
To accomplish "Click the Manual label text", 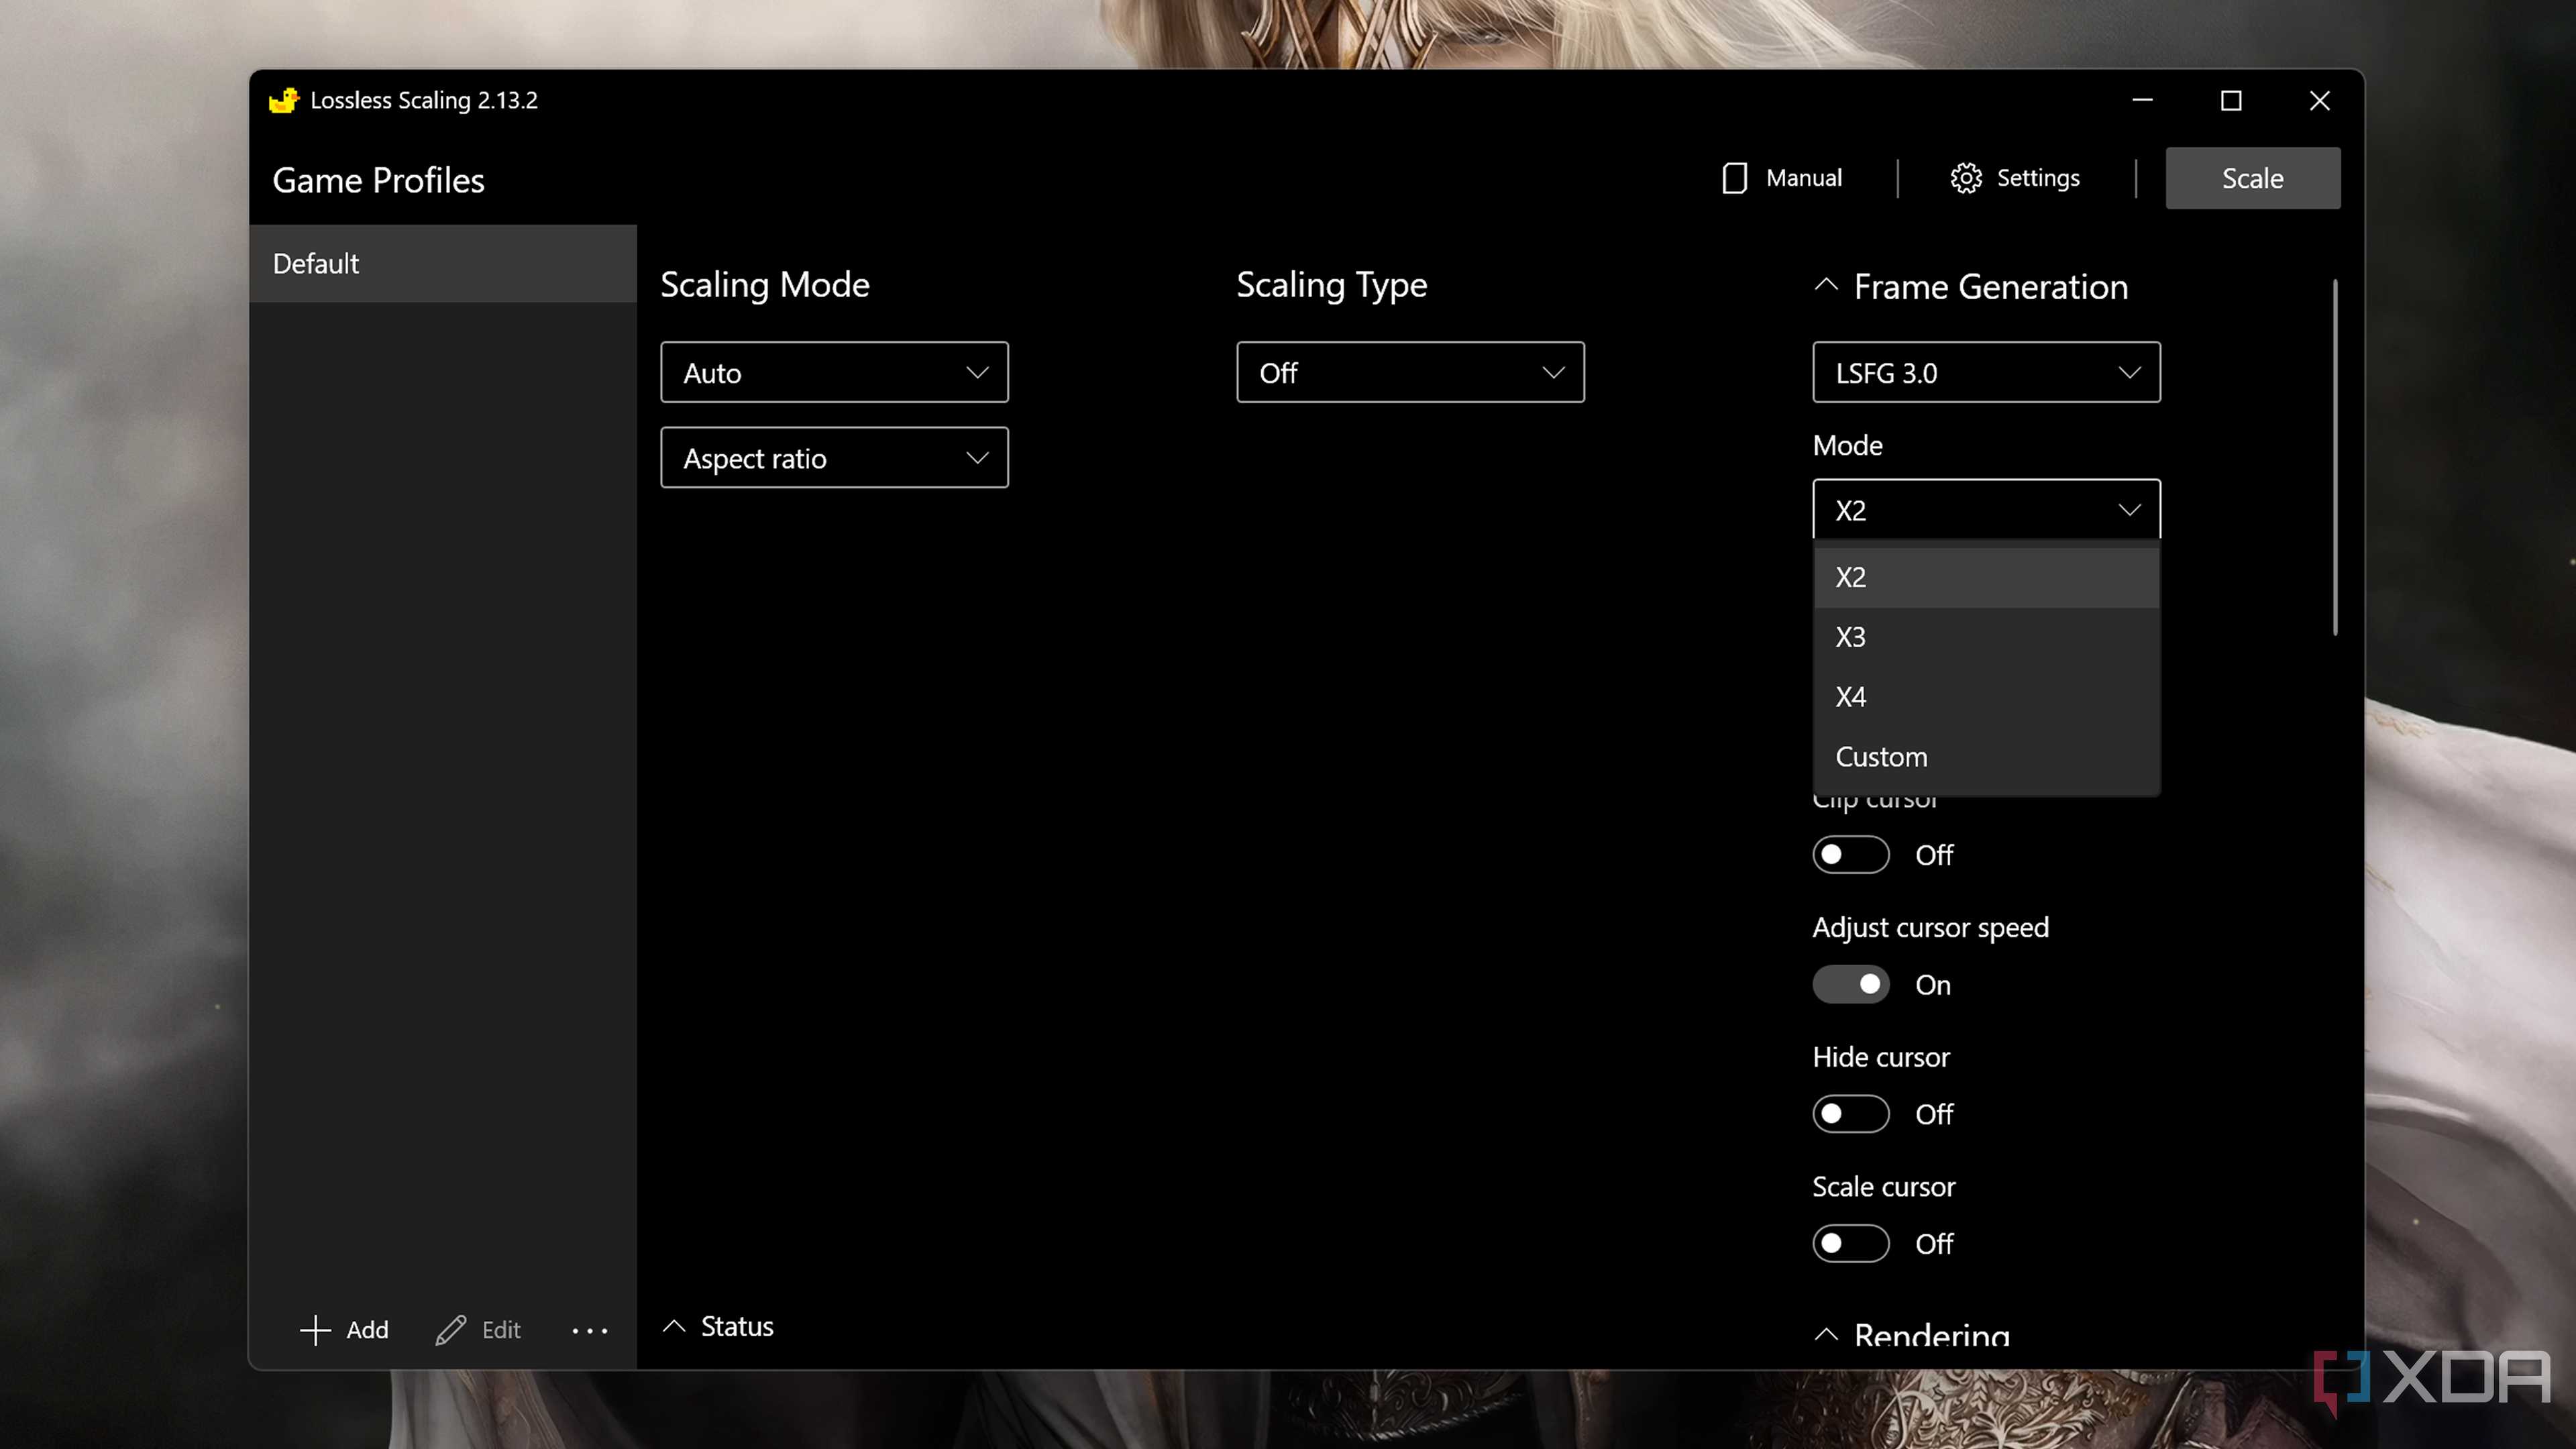I will pos(1804,178).
